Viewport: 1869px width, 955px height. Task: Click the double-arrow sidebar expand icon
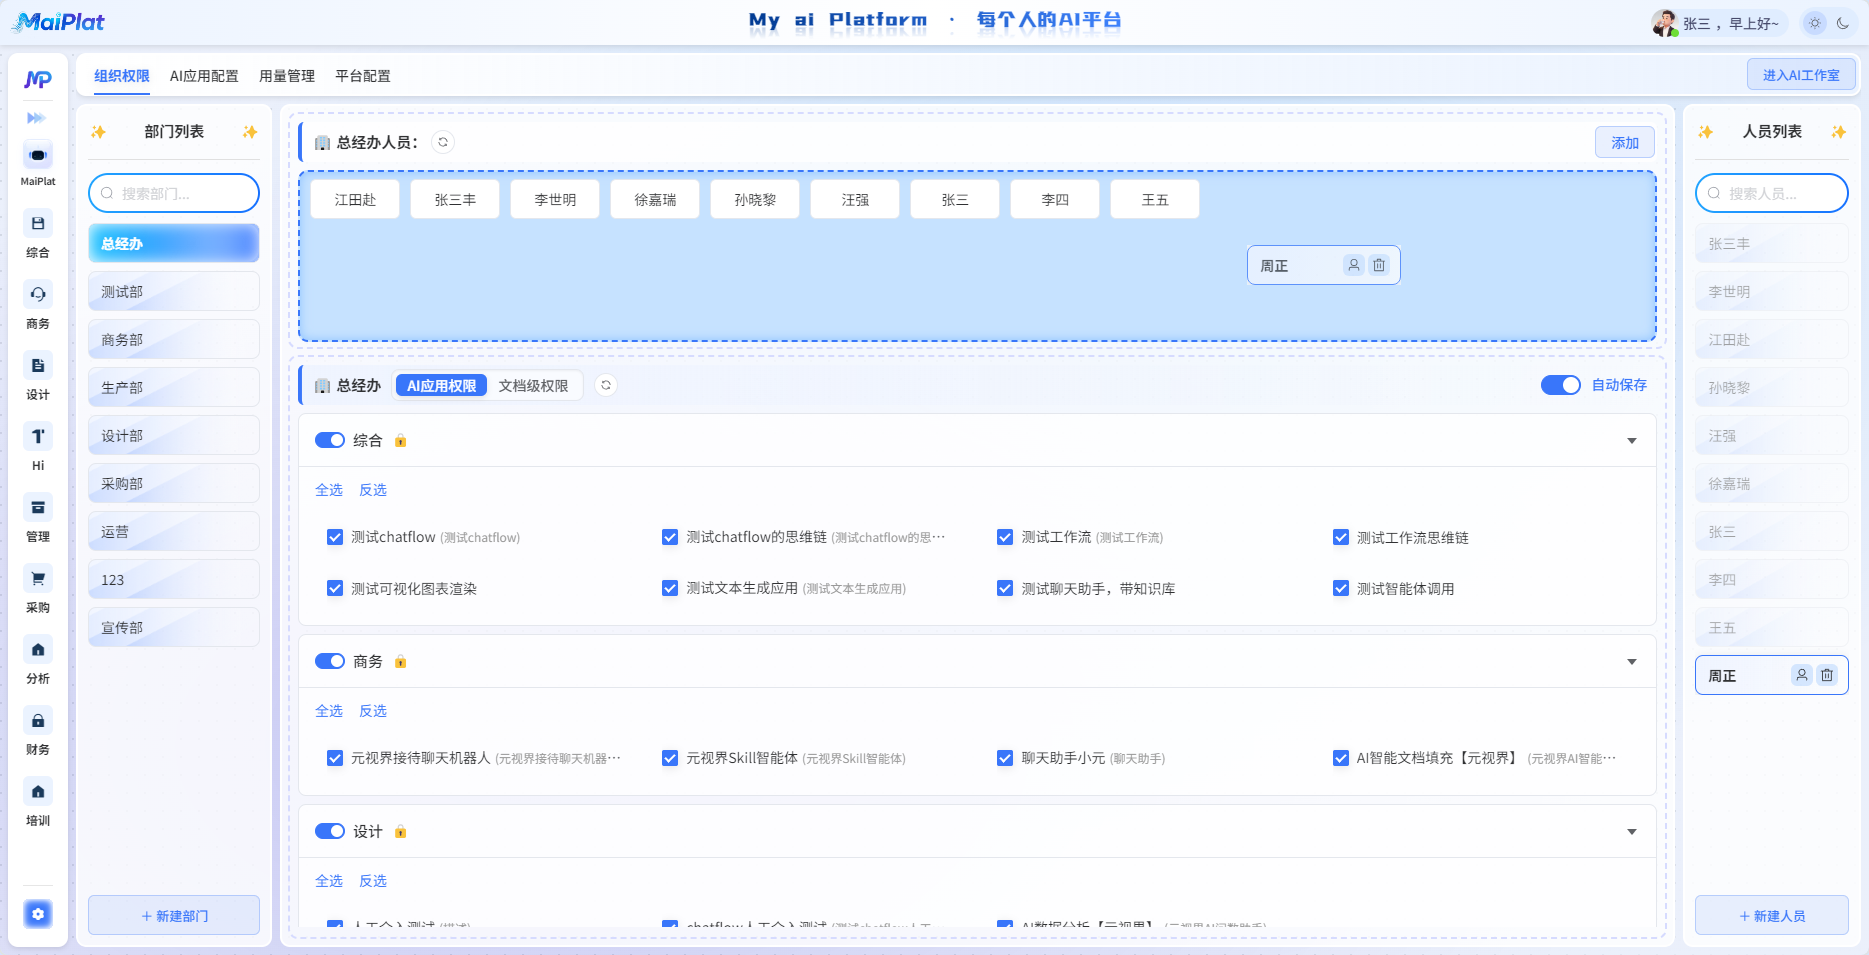(x=36, y=118)
